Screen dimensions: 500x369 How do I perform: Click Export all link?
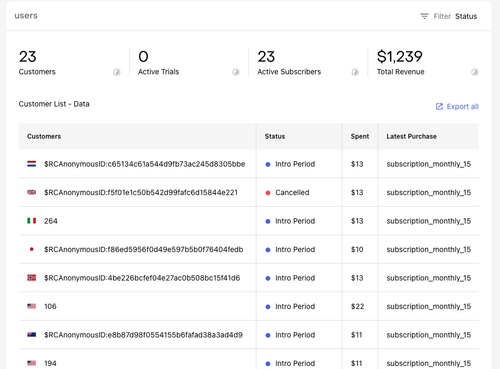point(462,106)
